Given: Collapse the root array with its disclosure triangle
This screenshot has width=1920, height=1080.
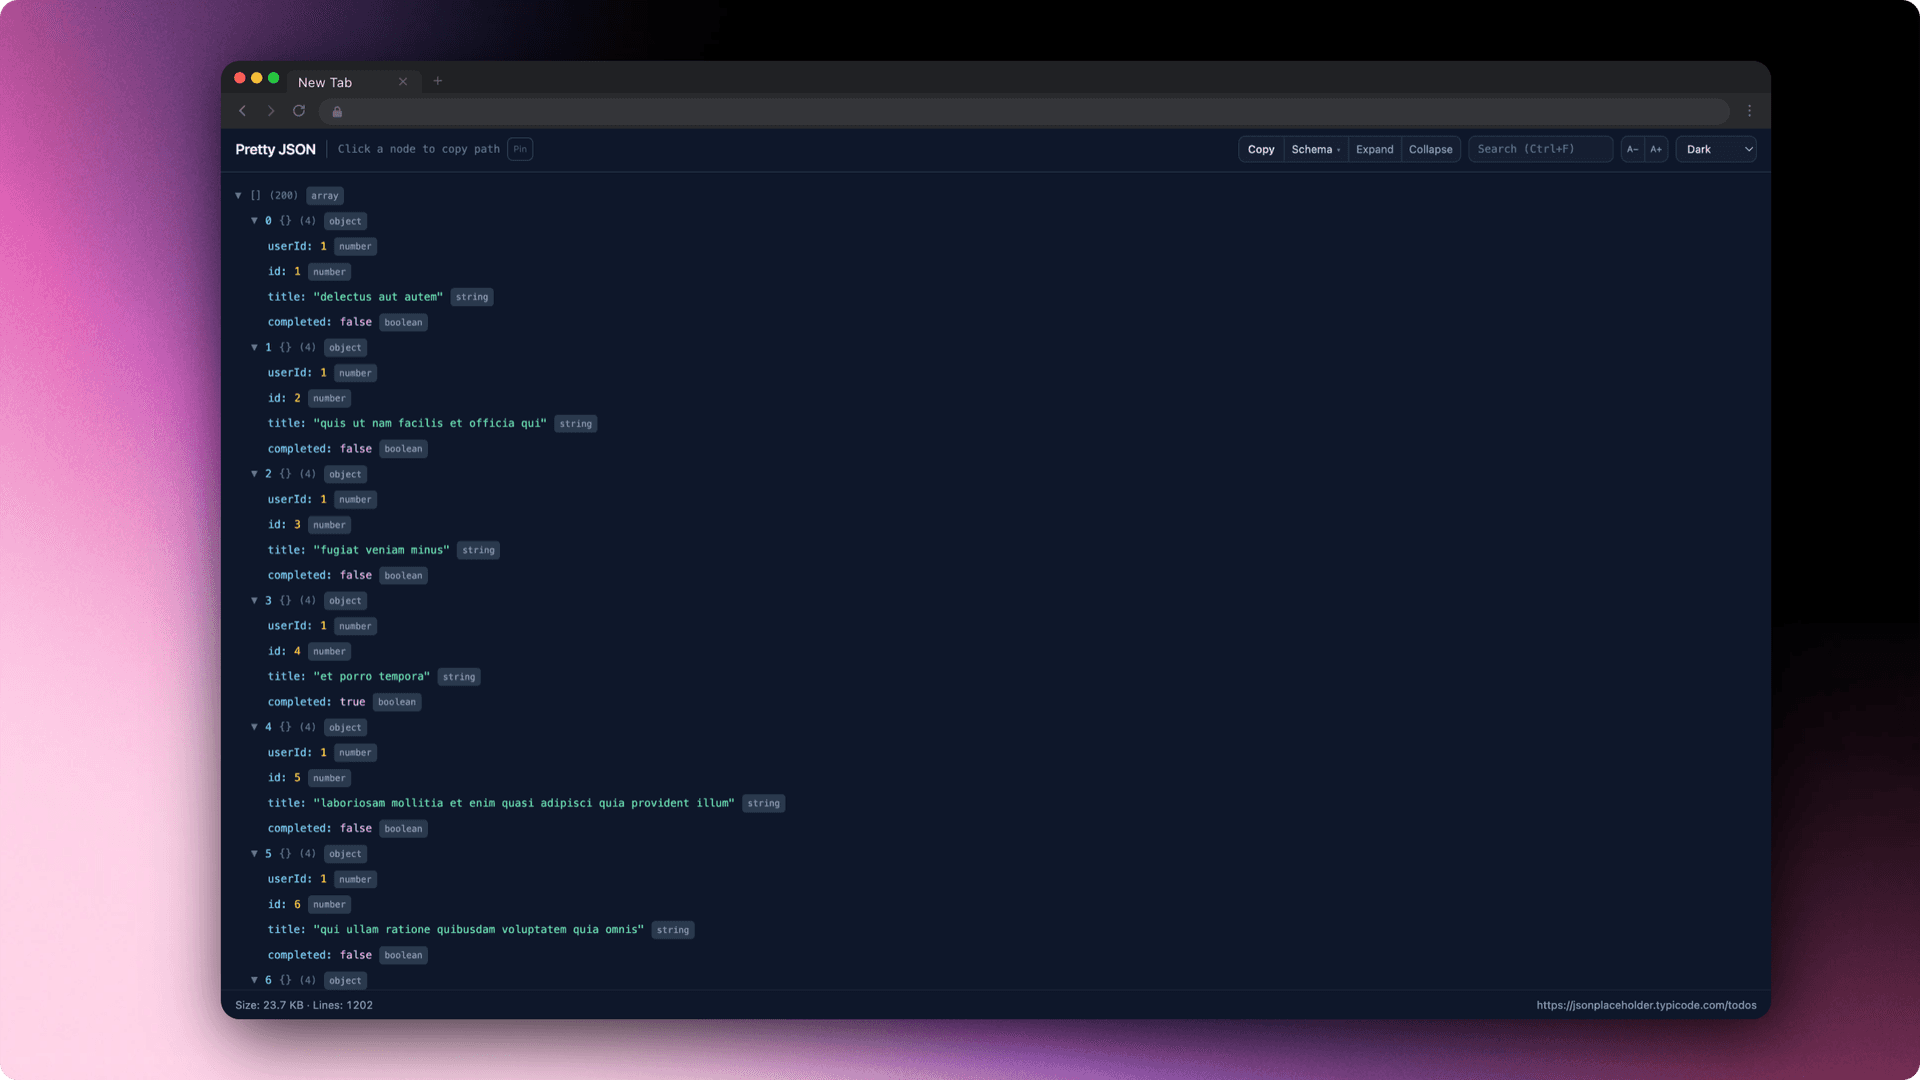Looking at the screenshot, I should (239, 195).
